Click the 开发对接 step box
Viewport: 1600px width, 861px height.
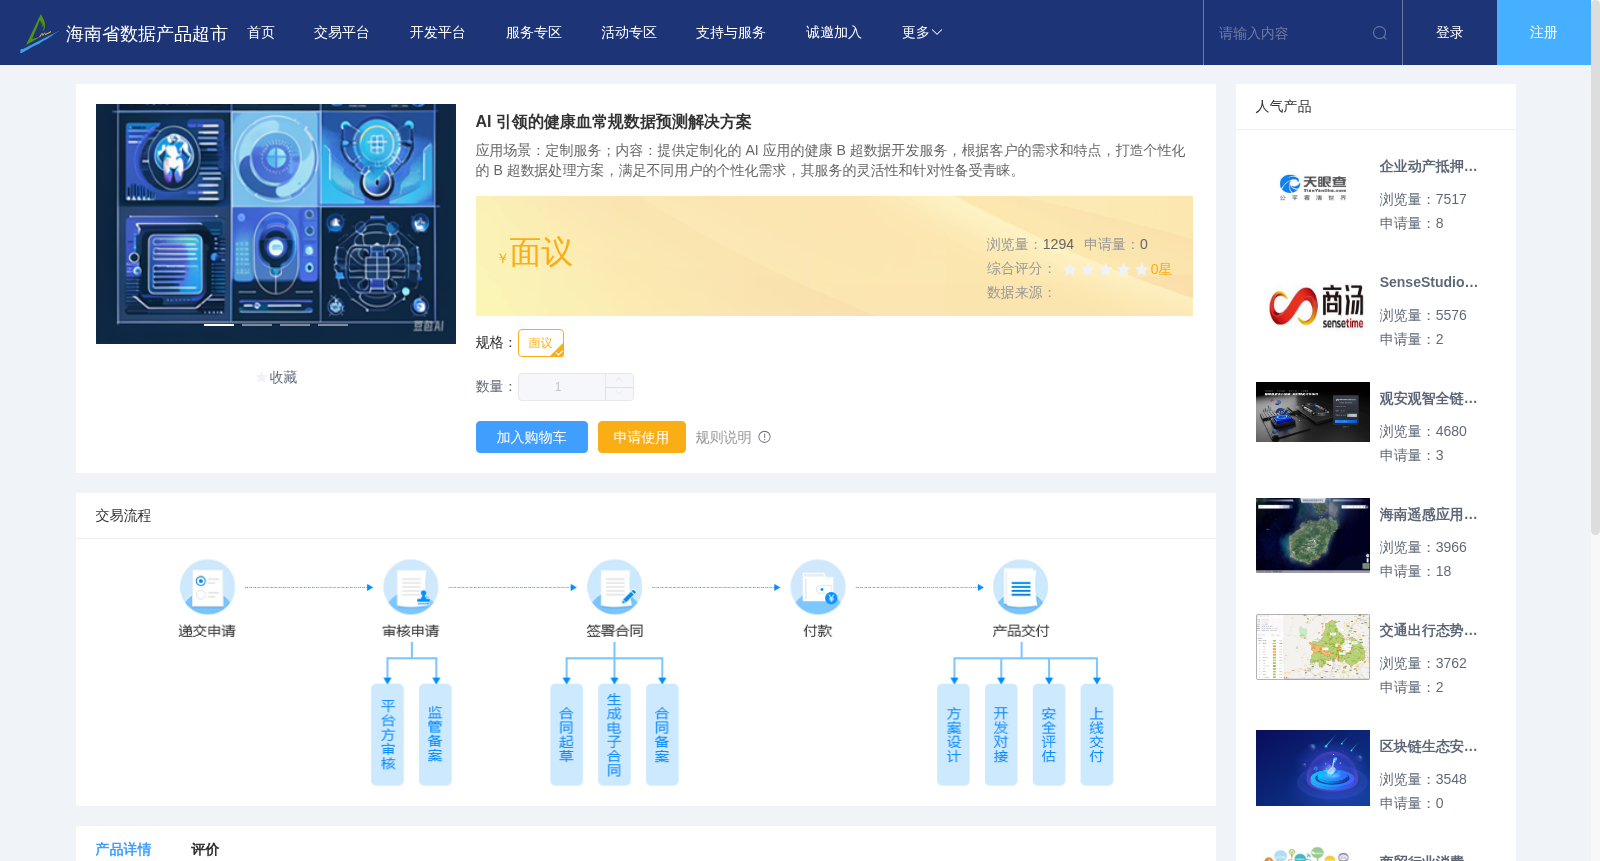1001,735
